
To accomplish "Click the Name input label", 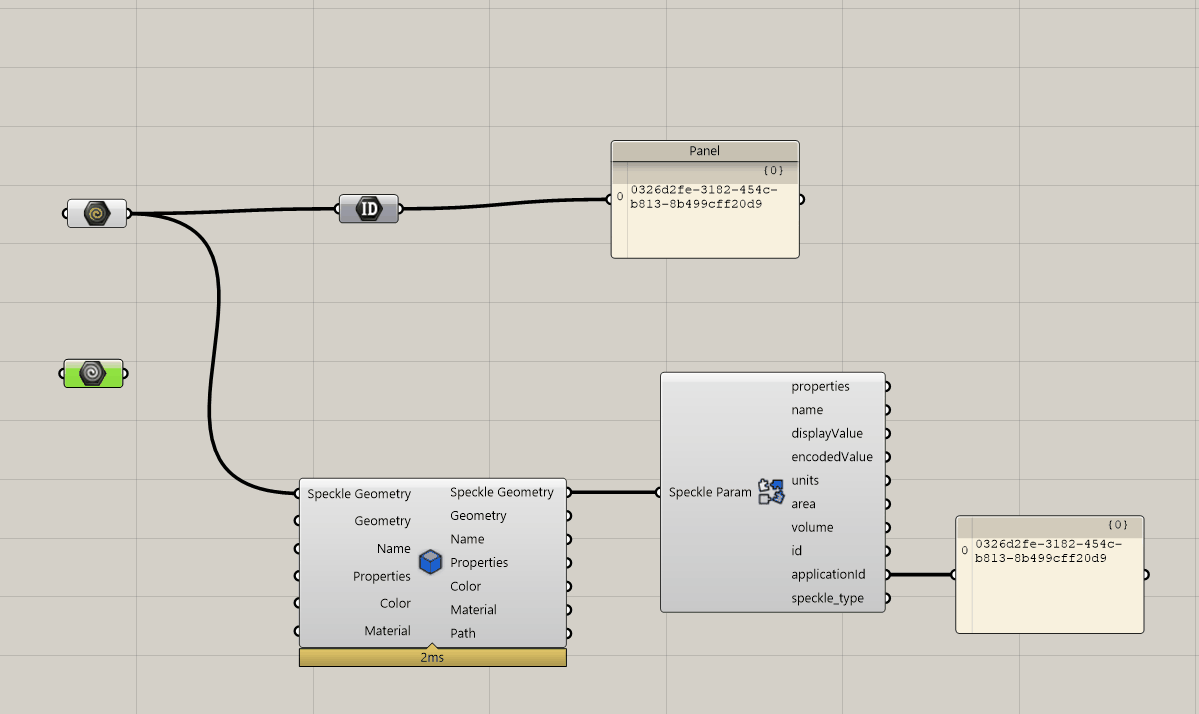I will [393, 549].
